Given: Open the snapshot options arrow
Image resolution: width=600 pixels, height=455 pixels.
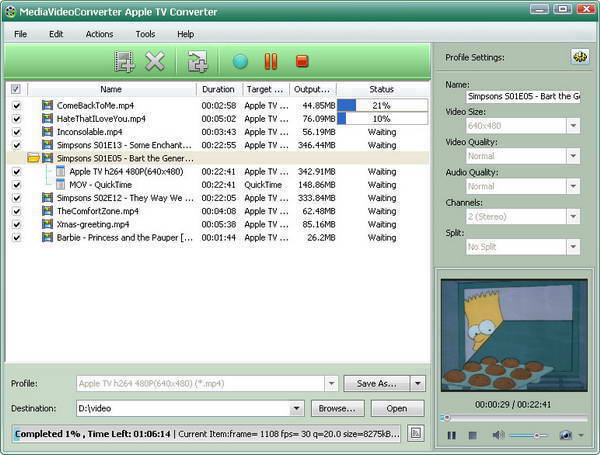Looking at the screenshot, I should click(x=581, y=435).
